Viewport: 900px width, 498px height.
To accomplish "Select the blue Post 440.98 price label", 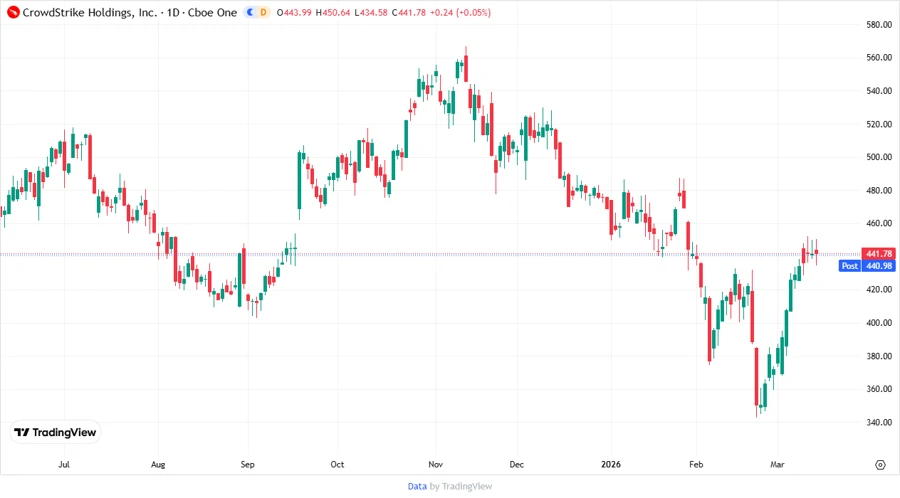I will [x=867, y=266].
